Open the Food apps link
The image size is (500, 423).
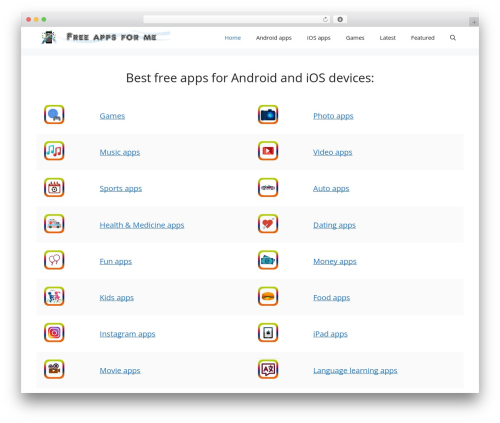tap(331, 298)
